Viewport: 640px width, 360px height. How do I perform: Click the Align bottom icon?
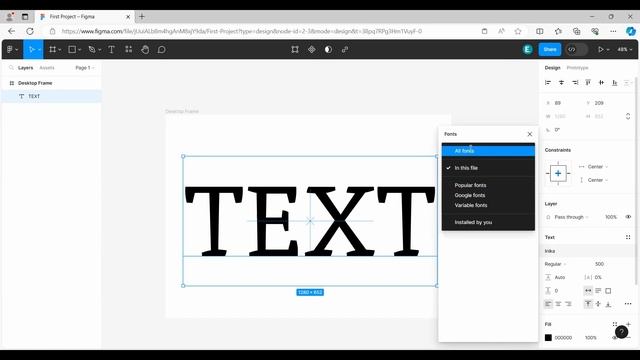pos(615,82)
